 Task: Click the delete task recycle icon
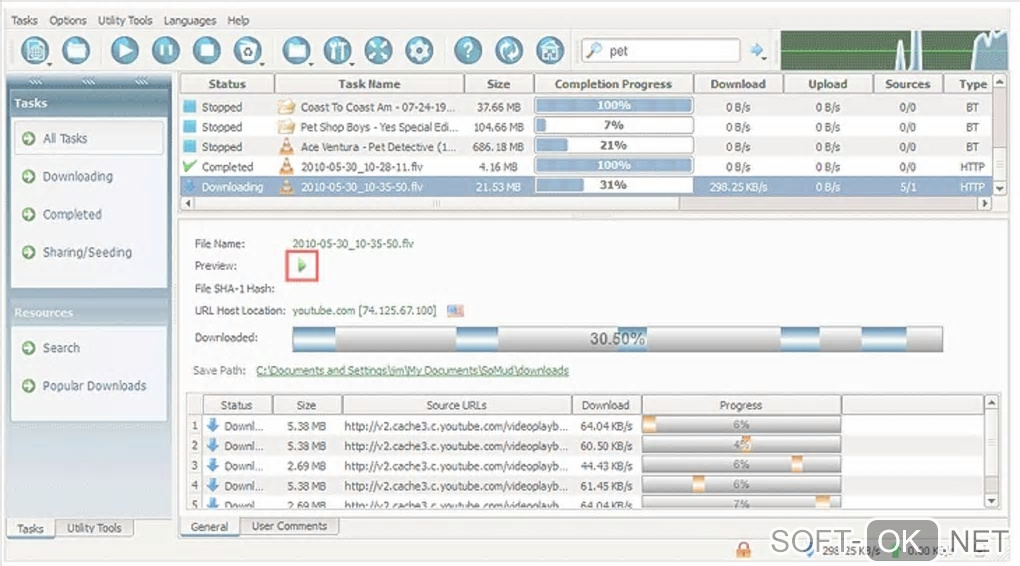(247, 50)
